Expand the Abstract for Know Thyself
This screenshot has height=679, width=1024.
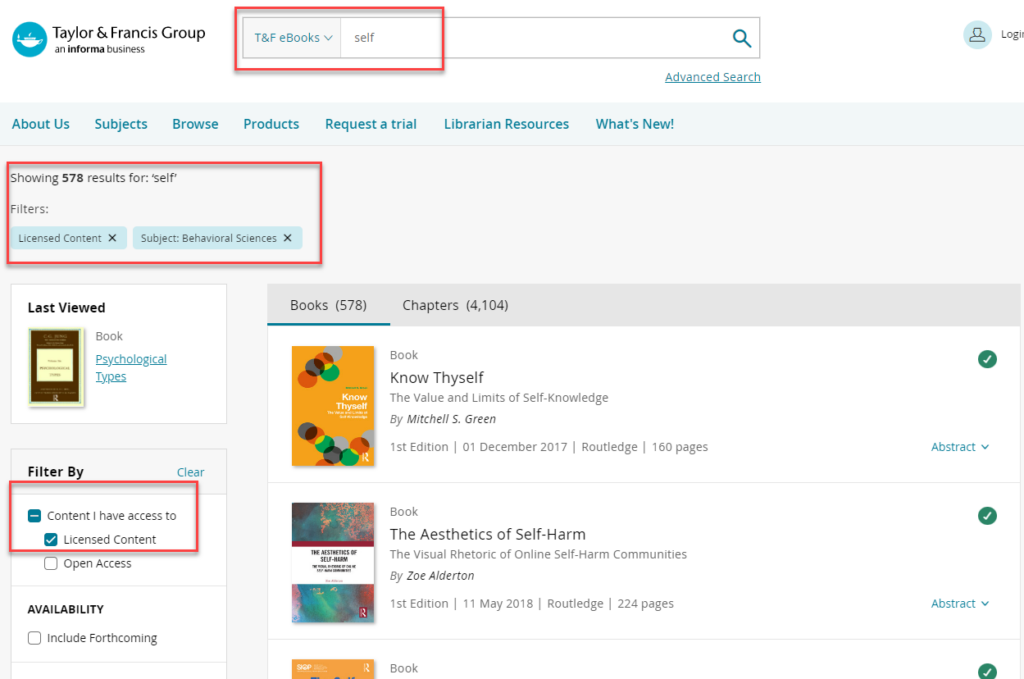coord(959,447)
